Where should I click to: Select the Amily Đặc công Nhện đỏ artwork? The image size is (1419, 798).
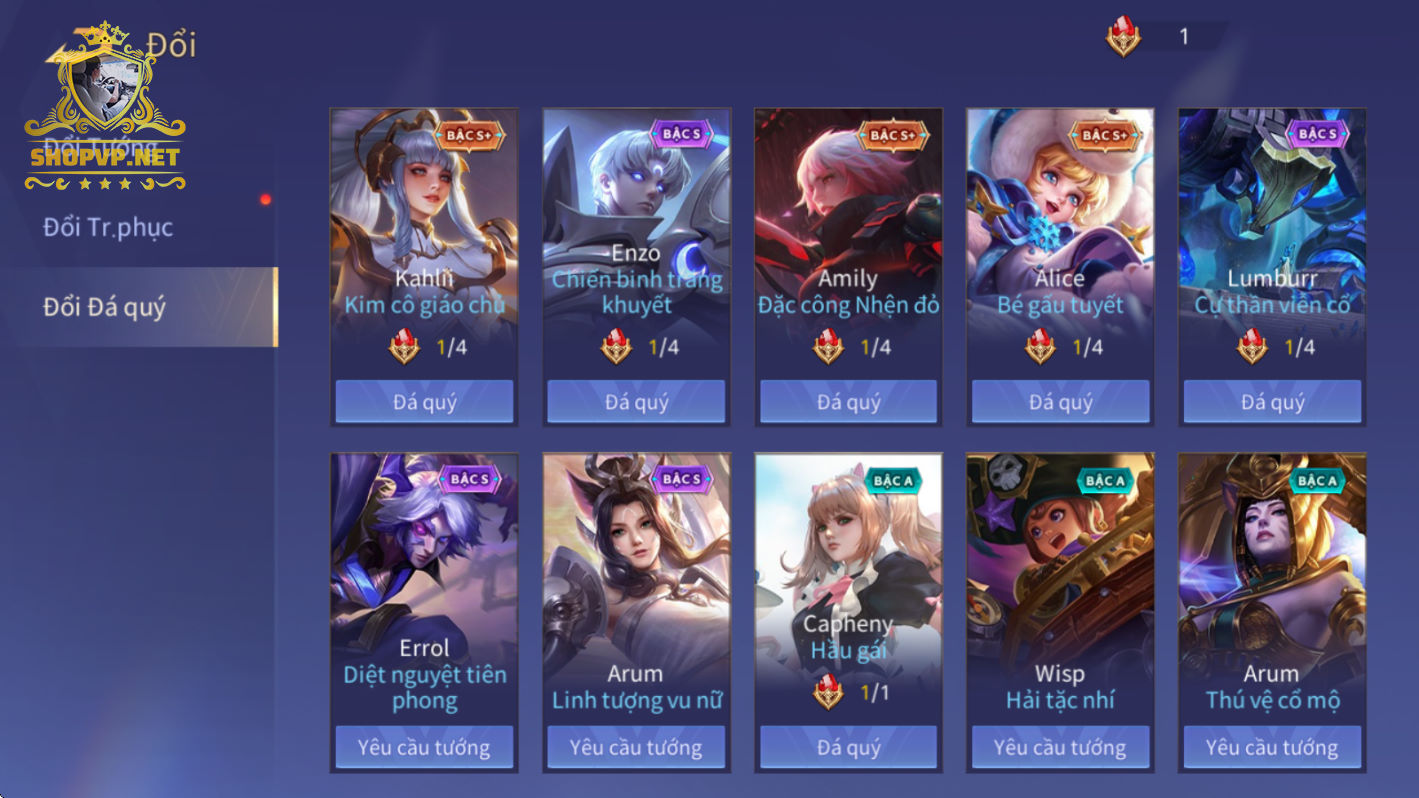(848, 240)
